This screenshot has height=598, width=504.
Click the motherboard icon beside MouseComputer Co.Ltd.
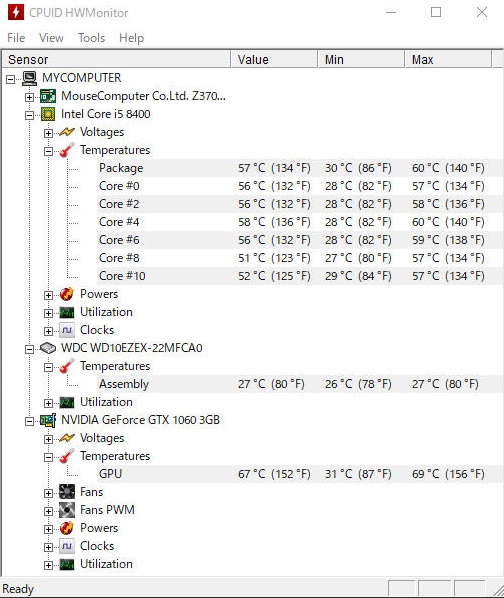point(48,96)
